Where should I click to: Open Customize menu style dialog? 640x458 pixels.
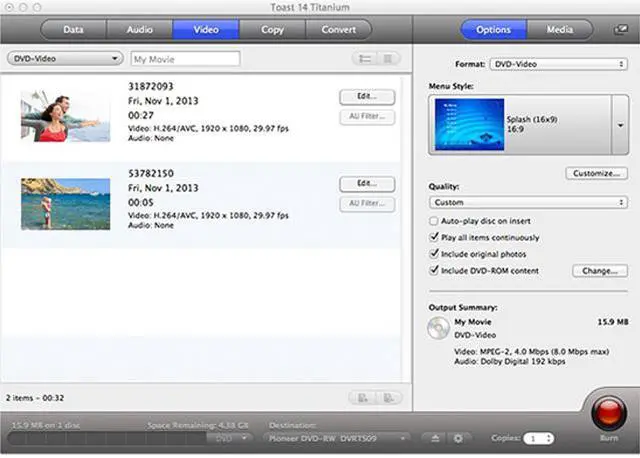[596, 173]
